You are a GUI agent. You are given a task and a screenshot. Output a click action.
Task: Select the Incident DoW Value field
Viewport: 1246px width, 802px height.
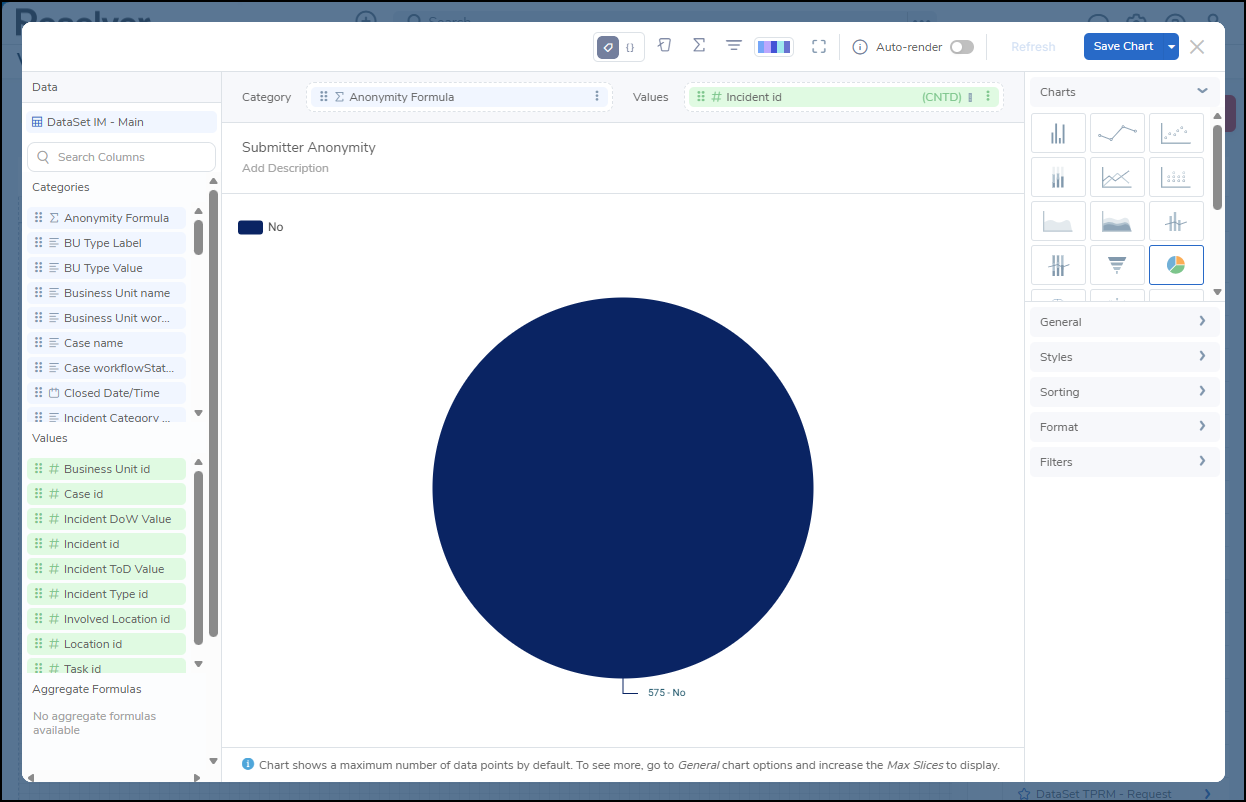pyautogui.click(x=107, y=519)
